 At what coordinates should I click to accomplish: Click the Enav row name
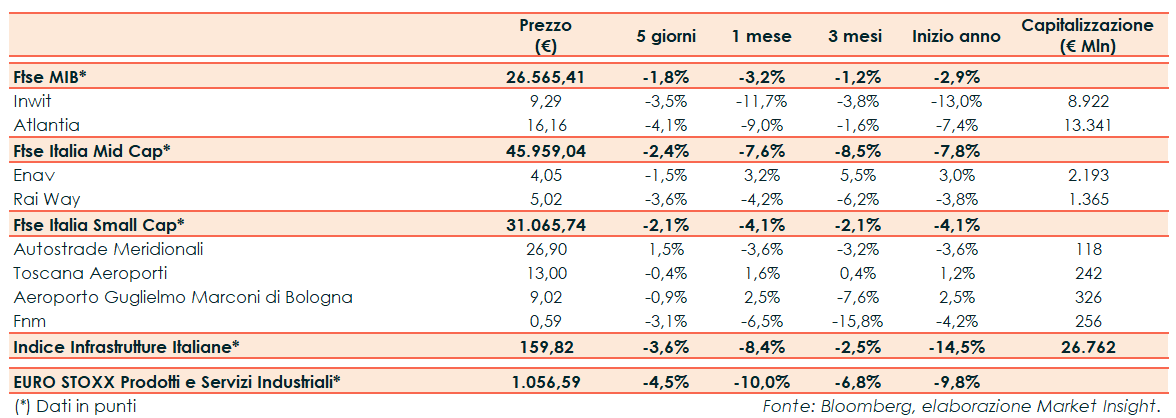[x=32, y=175]
